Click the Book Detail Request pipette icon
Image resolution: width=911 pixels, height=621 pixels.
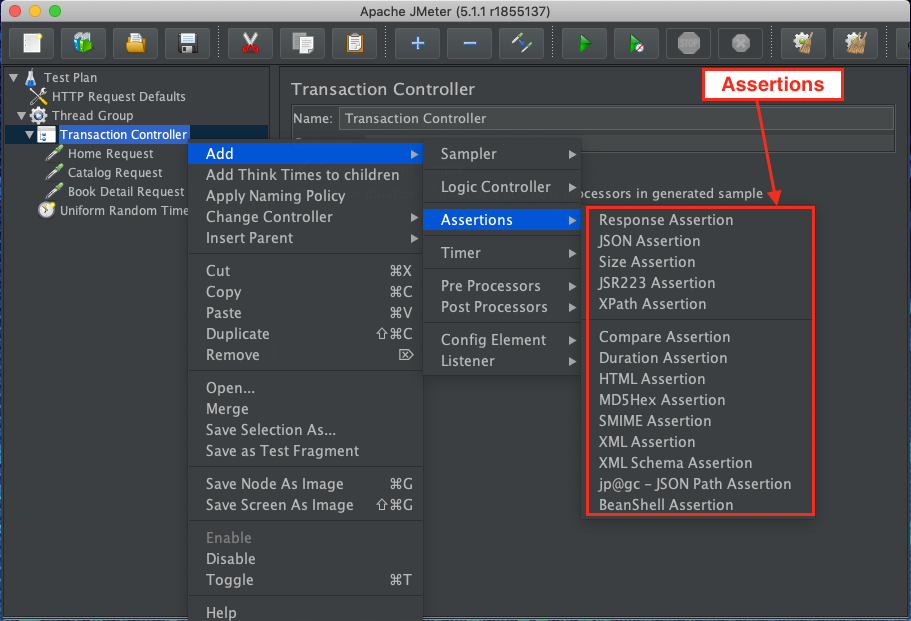pos(54,192)
